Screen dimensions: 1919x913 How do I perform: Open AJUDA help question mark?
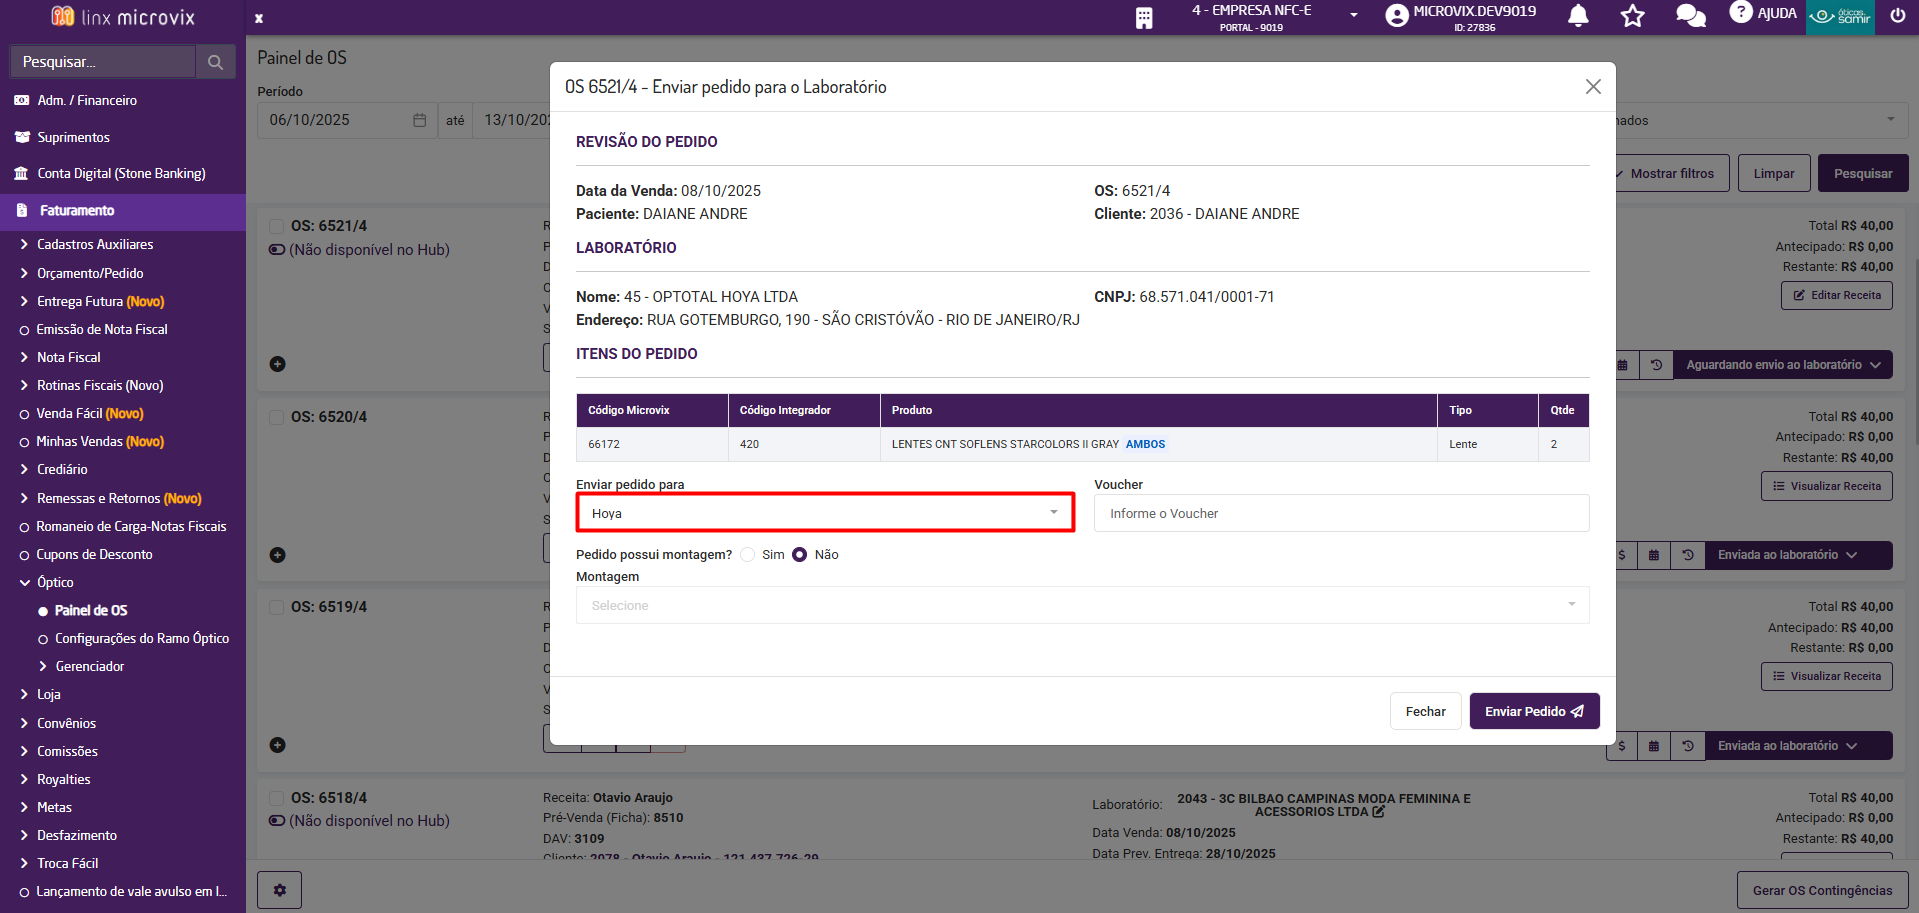coord(1741,12)
